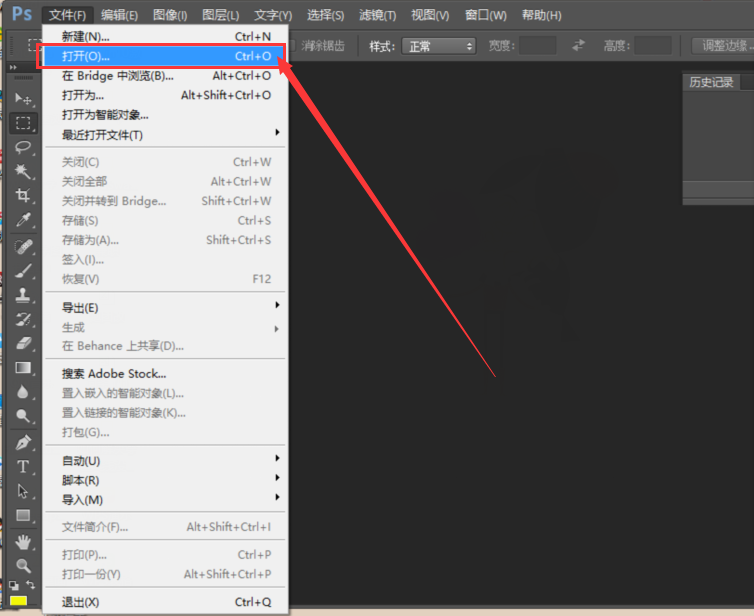The image size is (754, 616).
Task: Reset default foreground and background colors
Action: pos(14,585)
